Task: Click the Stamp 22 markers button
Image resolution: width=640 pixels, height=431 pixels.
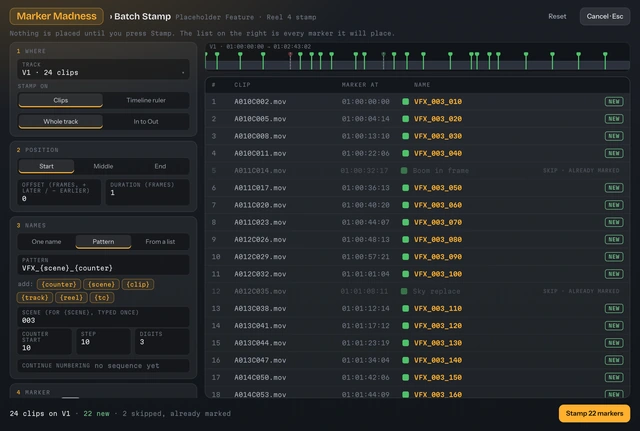Action: pyautogui.click(x=594, y=413)
